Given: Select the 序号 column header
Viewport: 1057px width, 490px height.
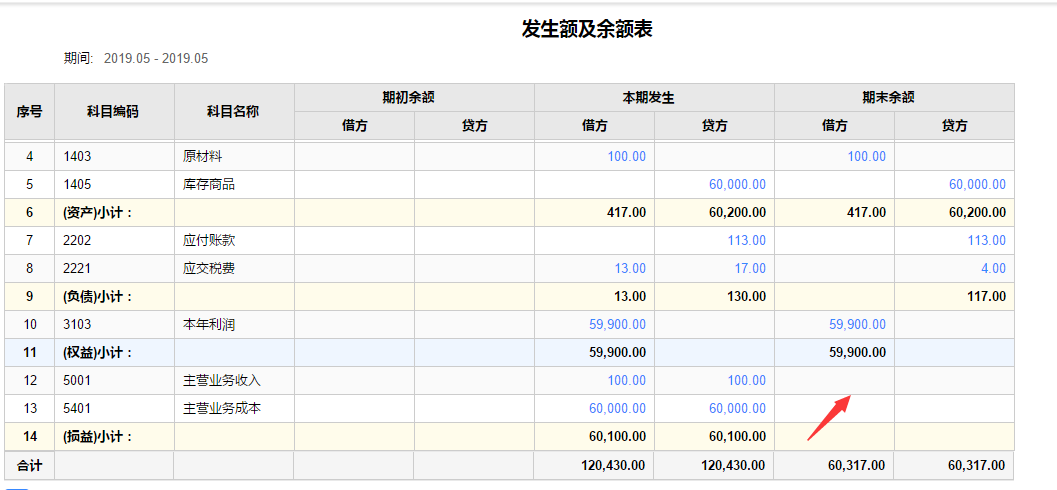Looking at the screenshot, I should click(29, 111).
